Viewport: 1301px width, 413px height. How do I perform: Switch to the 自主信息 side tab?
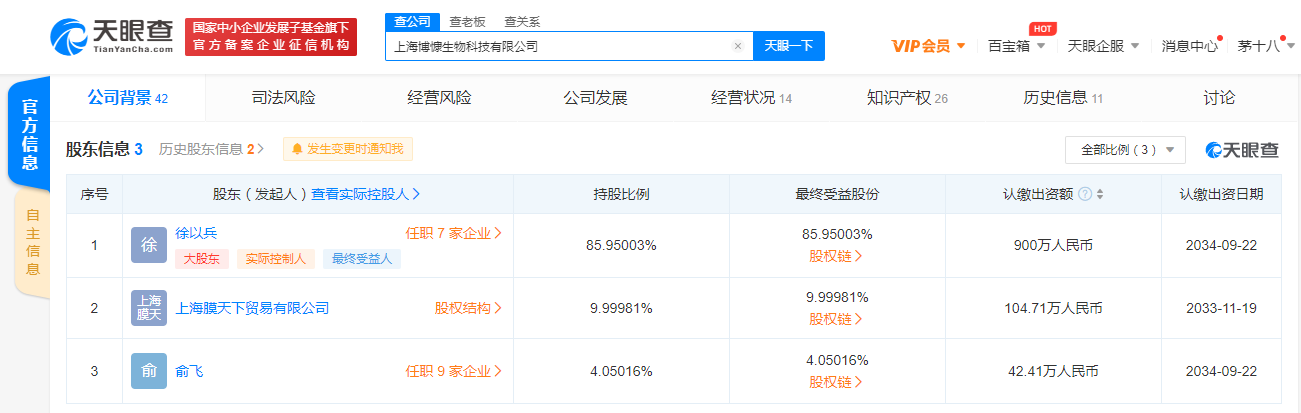(x=32, y=242)
